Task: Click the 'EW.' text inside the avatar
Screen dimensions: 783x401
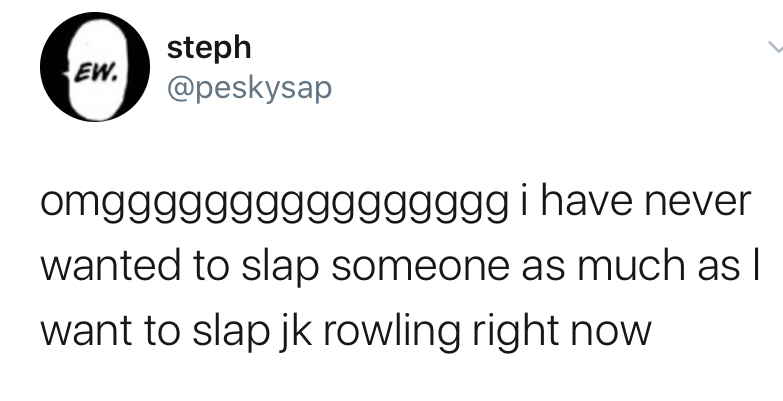Action: [x=97, y=74]
